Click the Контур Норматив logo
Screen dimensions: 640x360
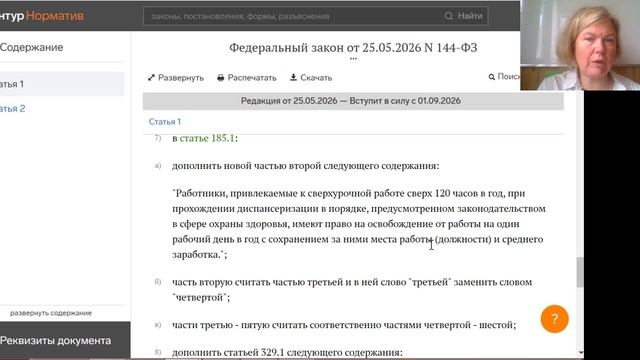pyautogui.click(x=42, y=16)
